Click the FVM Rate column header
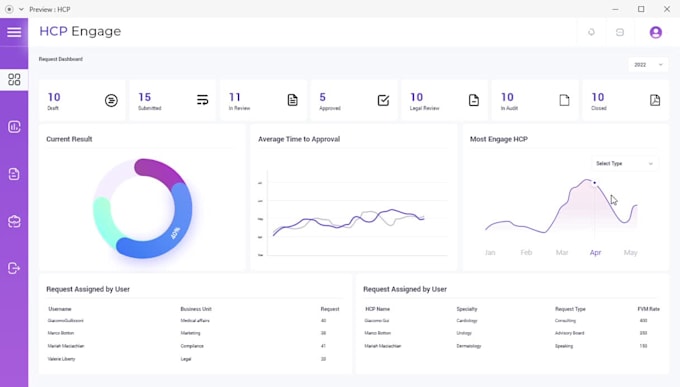The height and width of the screenshot is (387, 680). click(x=648, y=309)
